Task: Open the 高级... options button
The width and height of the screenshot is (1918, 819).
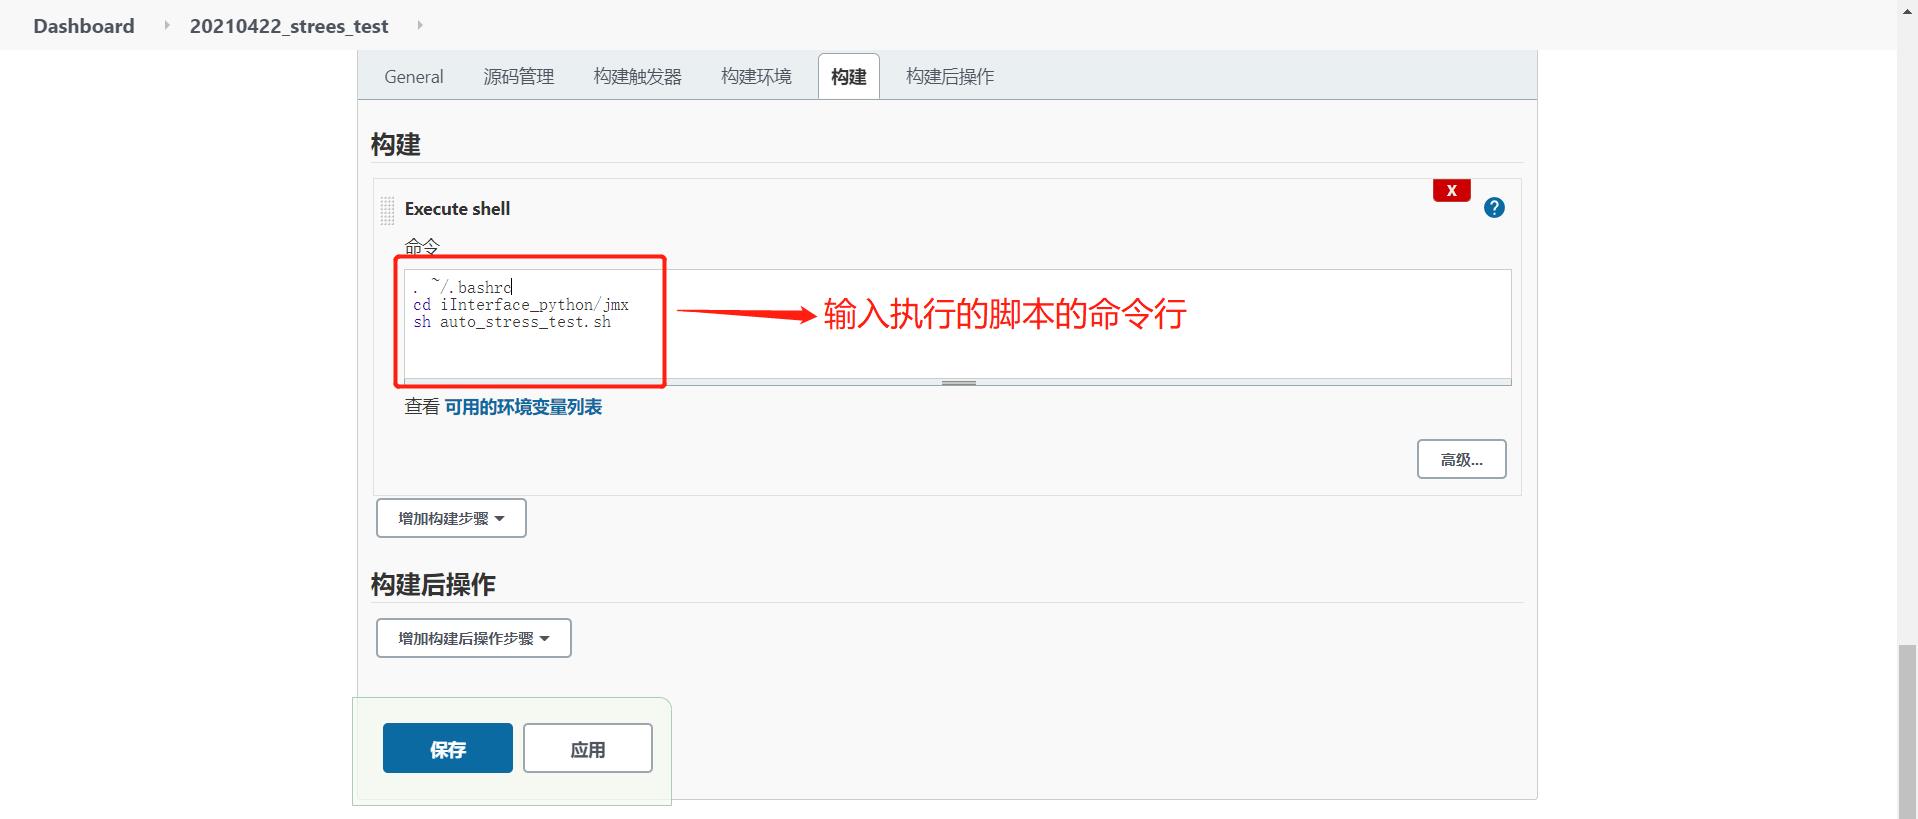Action: 1461,459
